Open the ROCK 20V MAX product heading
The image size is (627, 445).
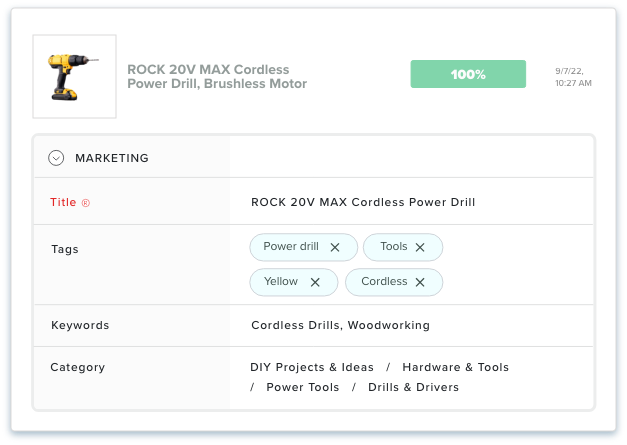pyautogui.click(x=217, y=76)
